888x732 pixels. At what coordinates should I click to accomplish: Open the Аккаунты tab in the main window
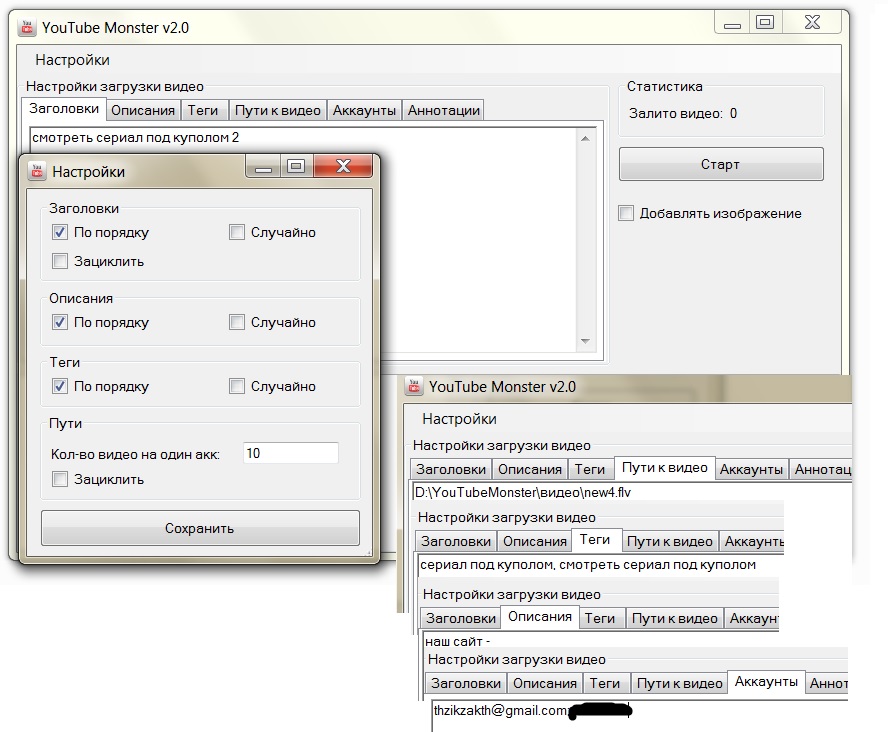364,110
